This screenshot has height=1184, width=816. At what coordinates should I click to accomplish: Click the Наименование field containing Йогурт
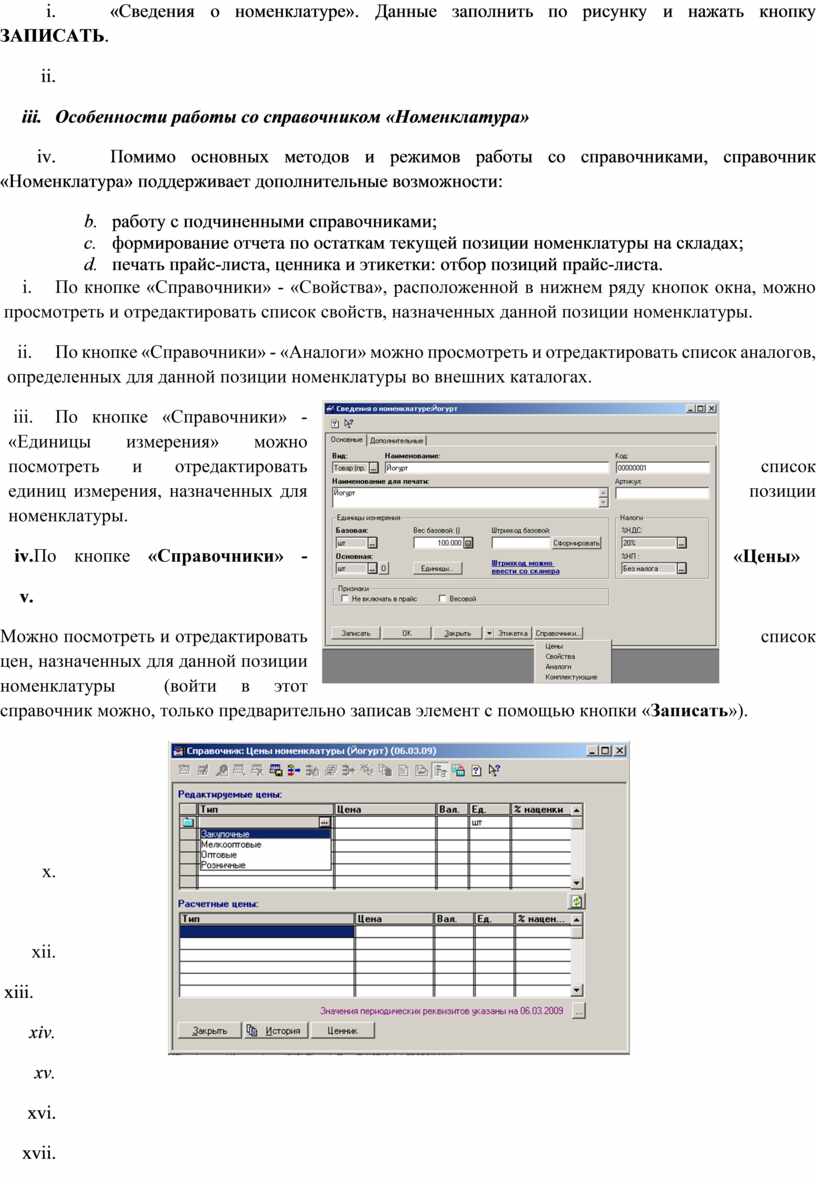click(496, 468)
